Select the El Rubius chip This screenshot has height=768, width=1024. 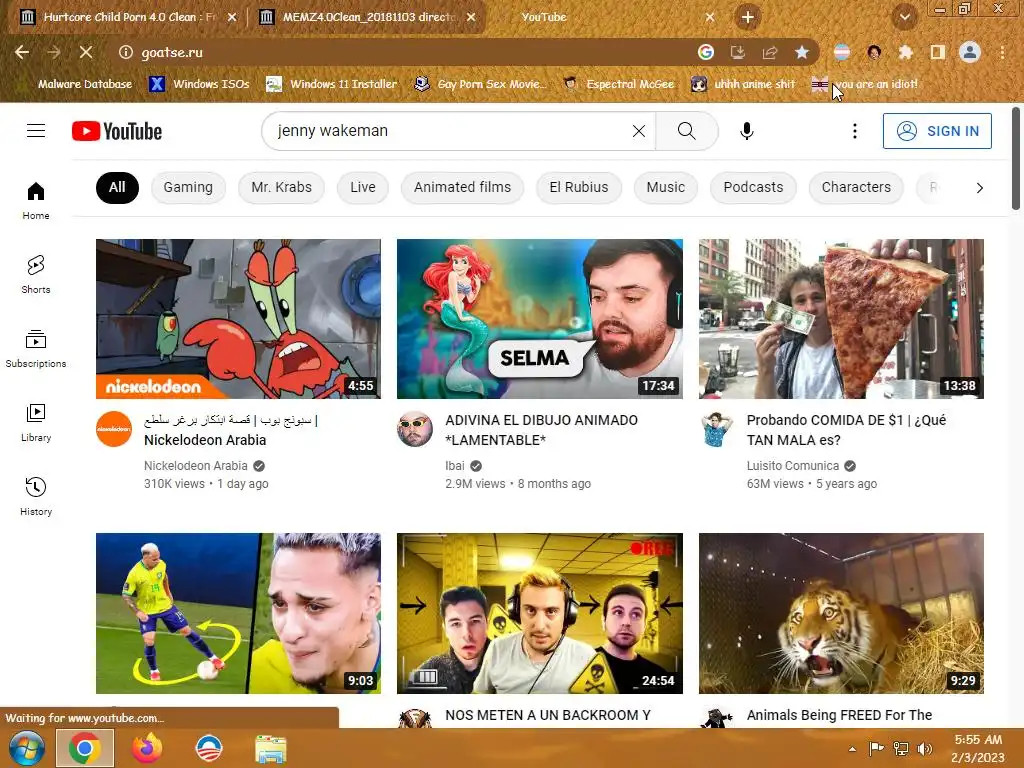[x=579, y=187]
